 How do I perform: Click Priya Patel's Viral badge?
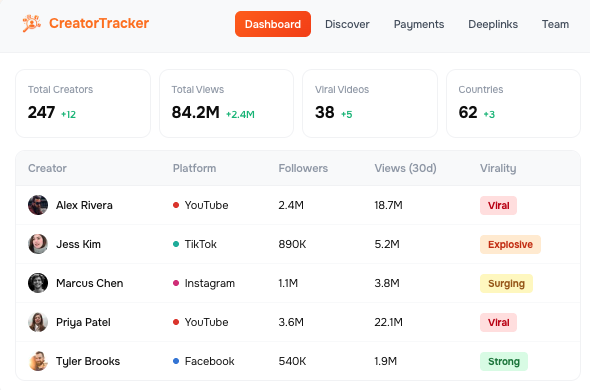click(498, 323)
